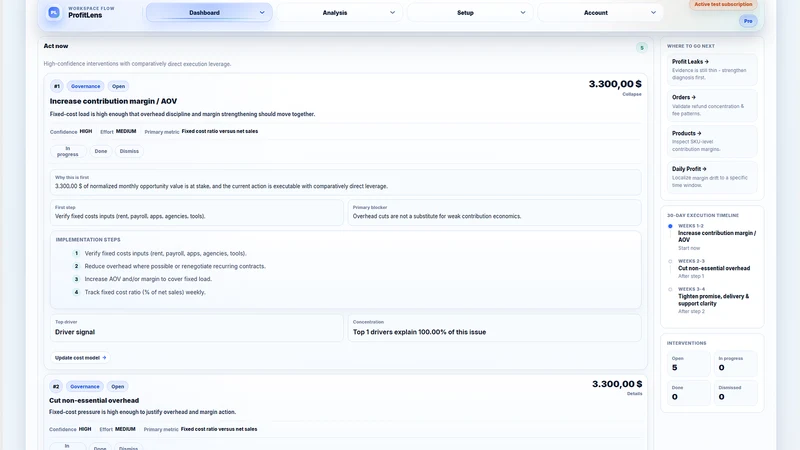Go to Products page

[x=712, y=141]
